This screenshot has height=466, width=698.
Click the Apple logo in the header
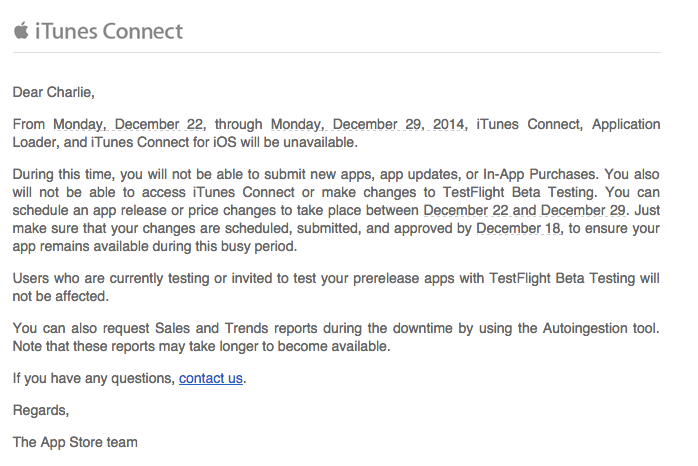tap(21, 31)
